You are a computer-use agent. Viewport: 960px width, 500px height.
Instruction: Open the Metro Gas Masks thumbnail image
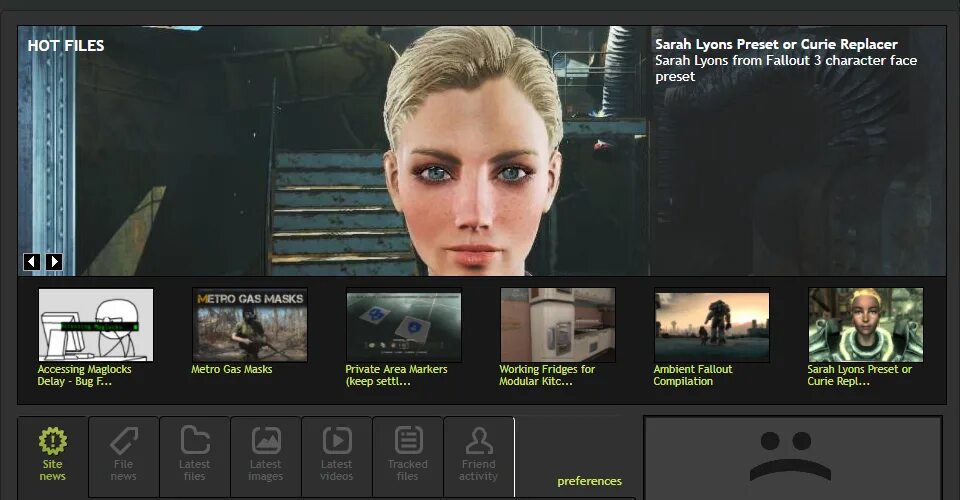(250, 325)
